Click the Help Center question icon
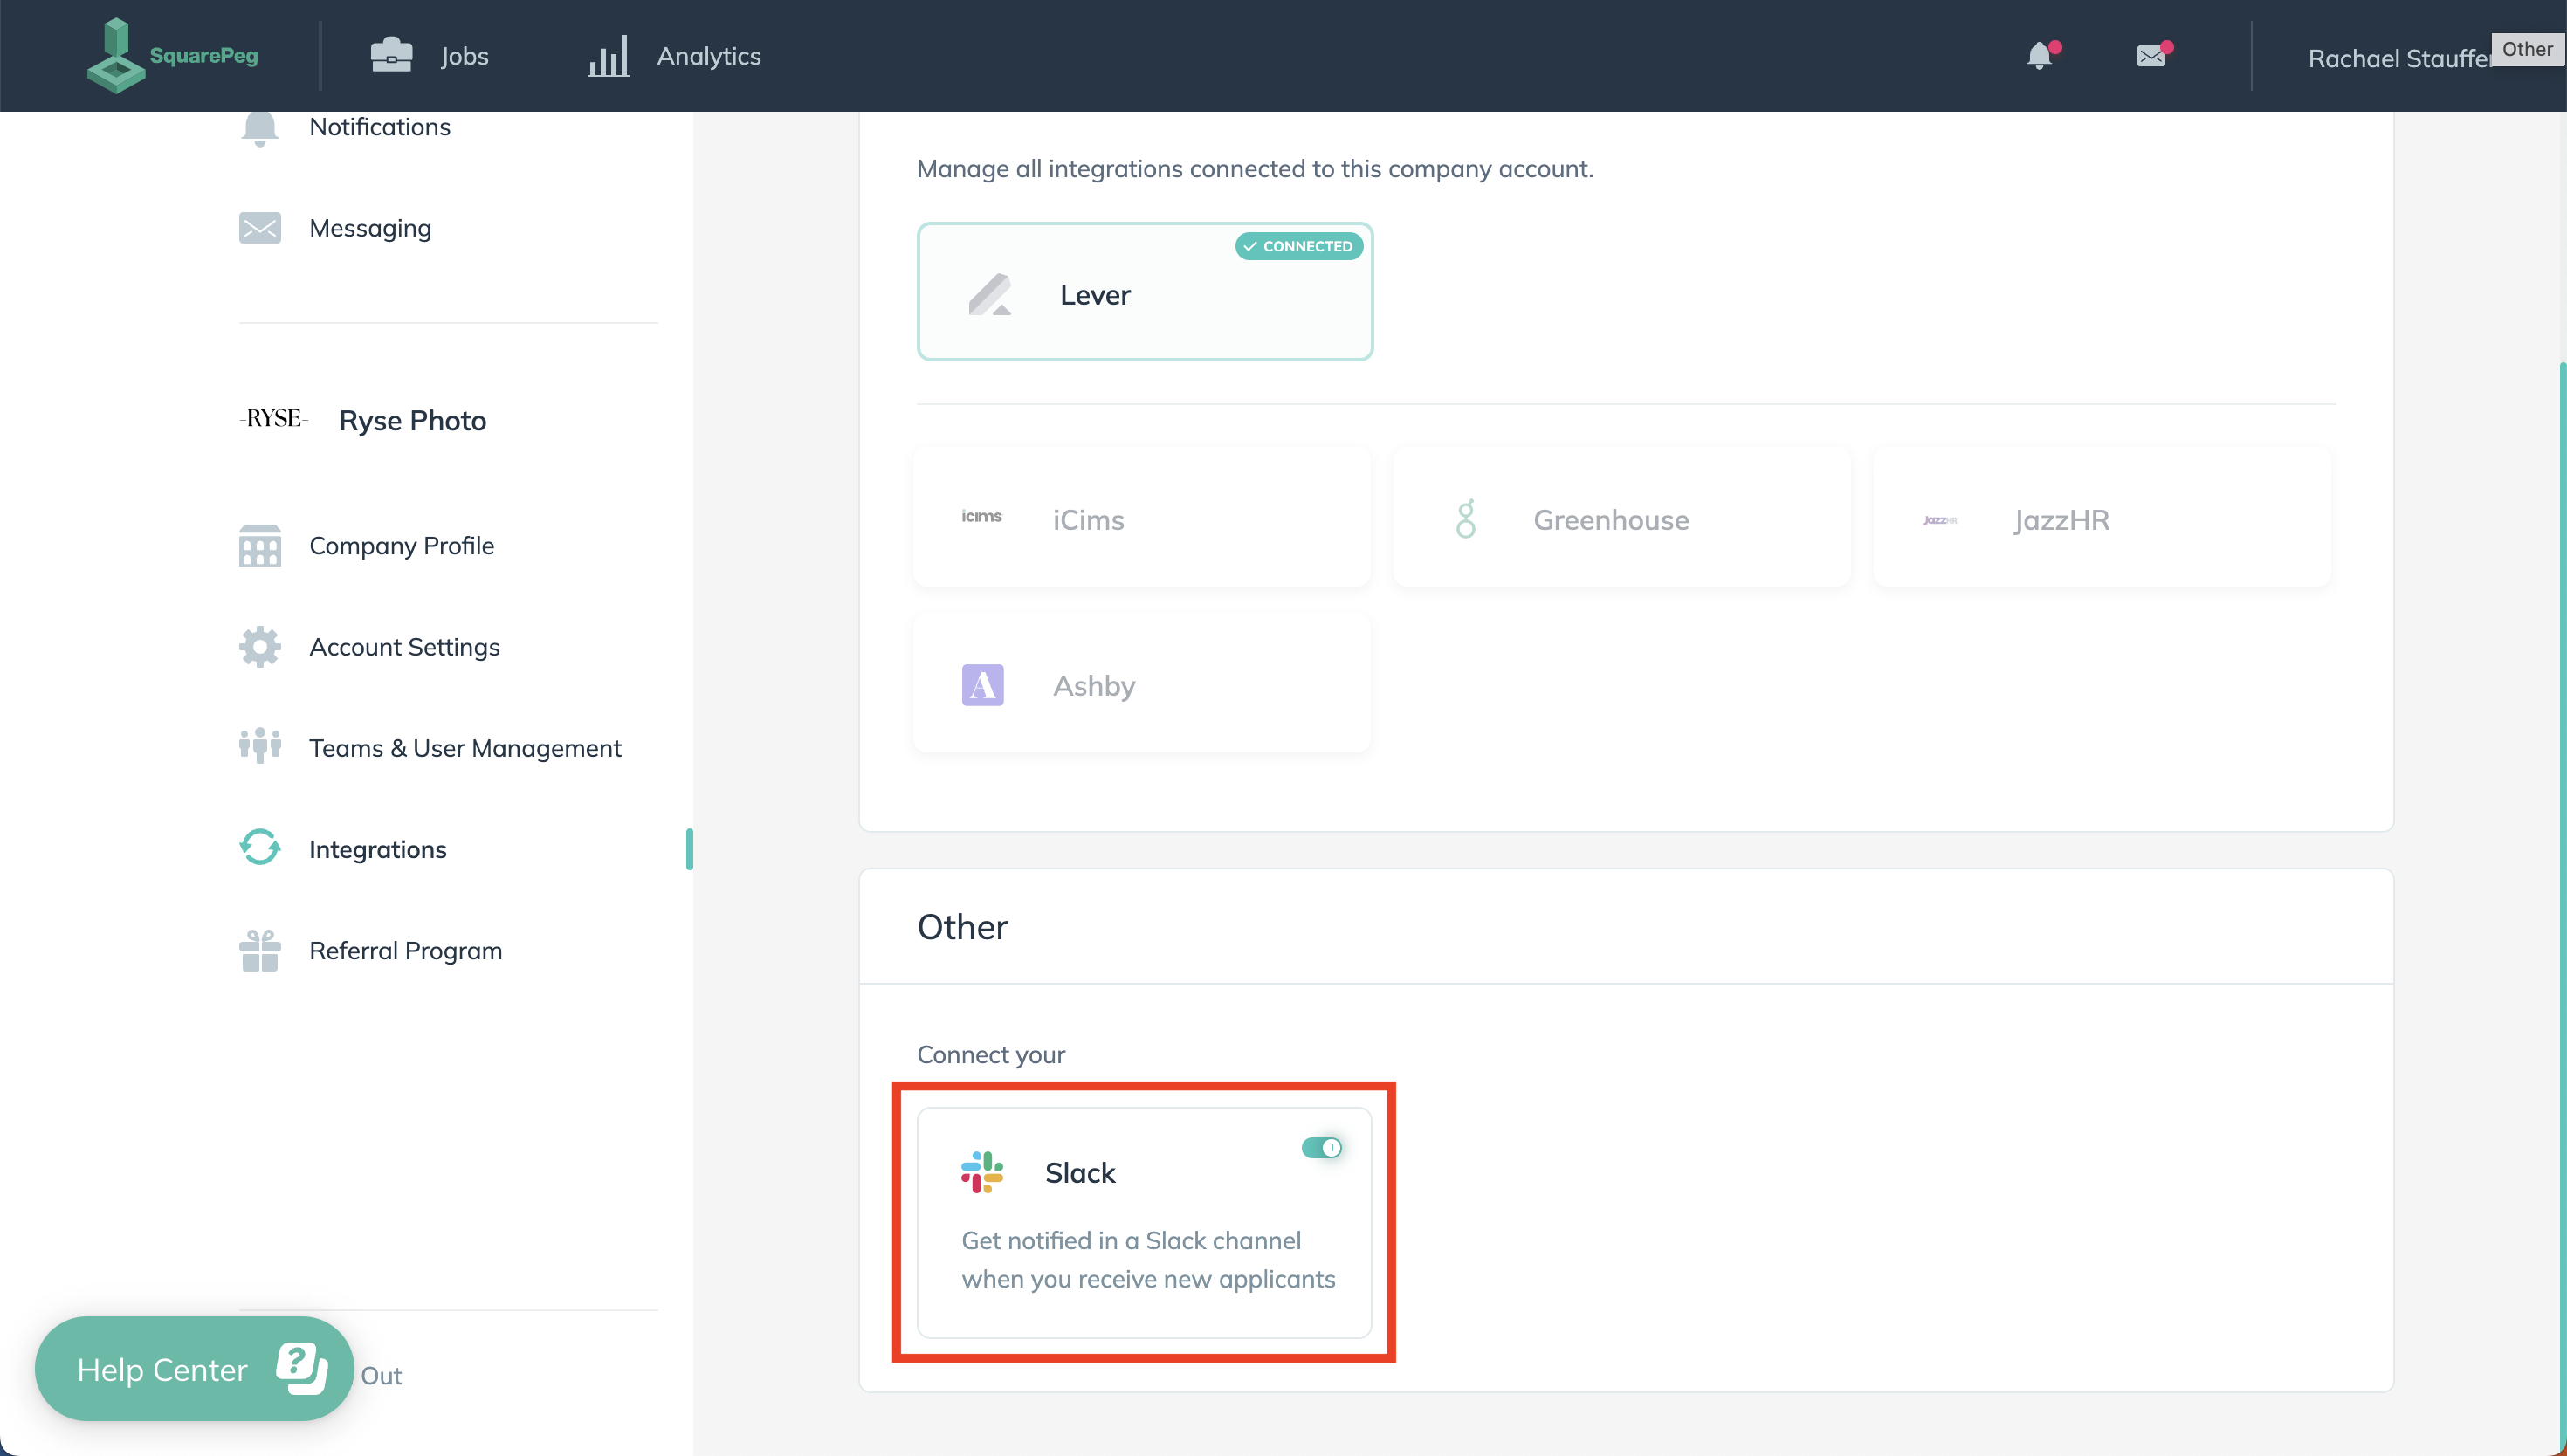 click(x=302, y=1368)
